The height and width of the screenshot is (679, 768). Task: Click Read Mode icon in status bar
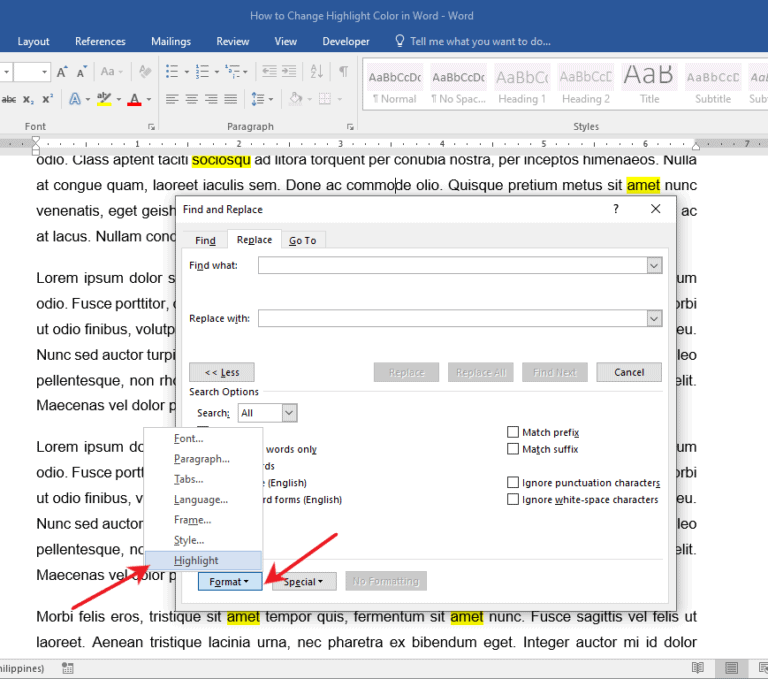(697, 668)
